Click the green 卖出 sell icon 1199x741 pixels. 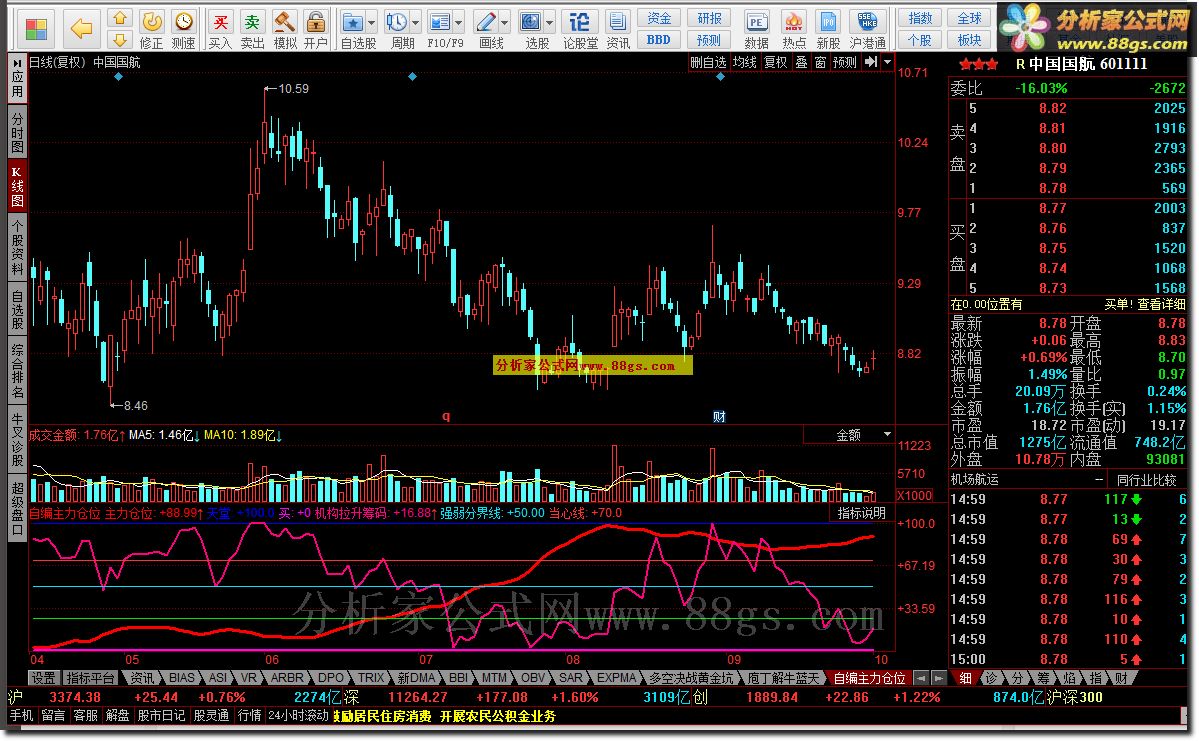coord(252,29)
